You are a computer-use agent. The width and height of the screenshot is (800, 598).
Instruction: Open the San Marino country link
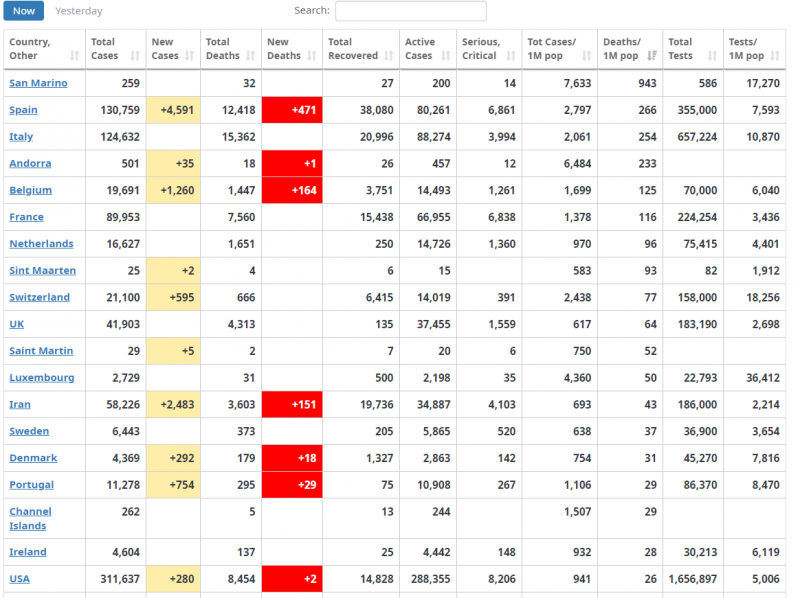[36, 83]
